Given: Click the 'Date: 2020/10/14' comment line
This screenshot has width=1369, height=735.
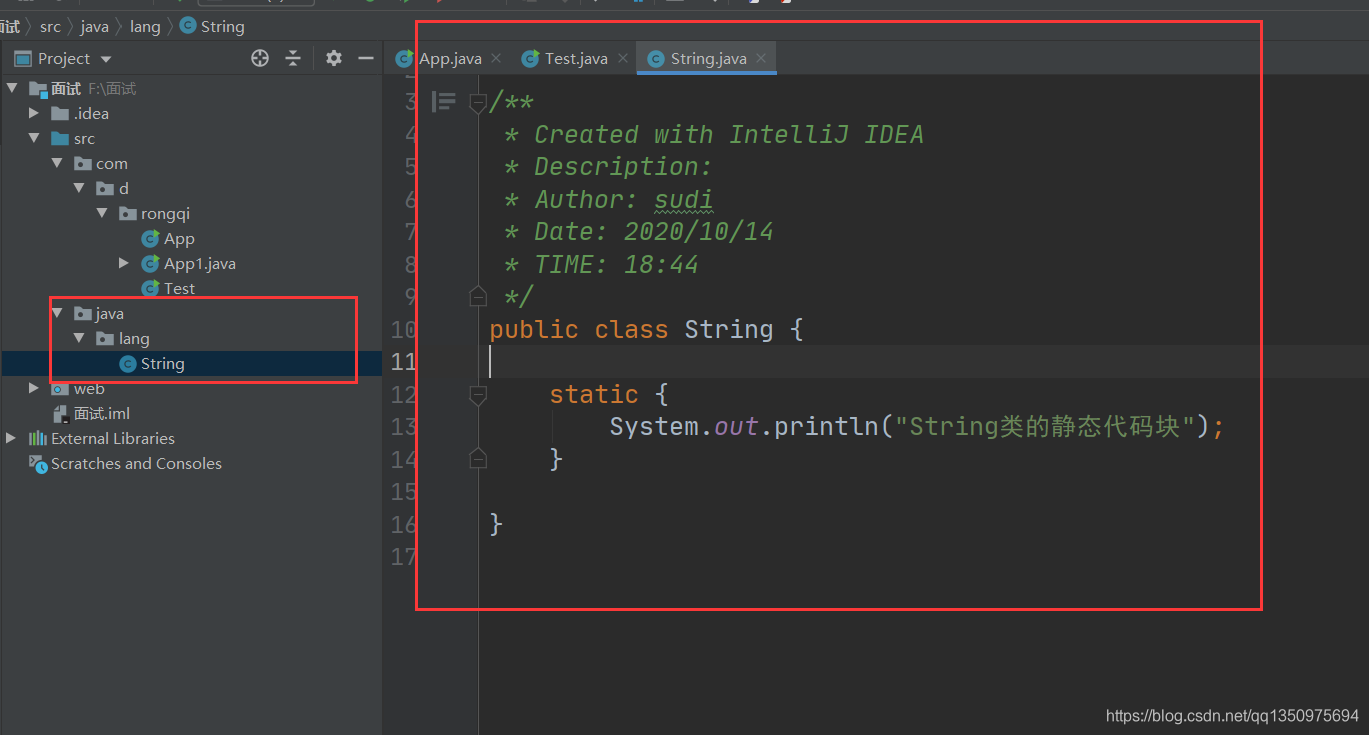Looking at the screenshot, I should [x=654, y=231].
